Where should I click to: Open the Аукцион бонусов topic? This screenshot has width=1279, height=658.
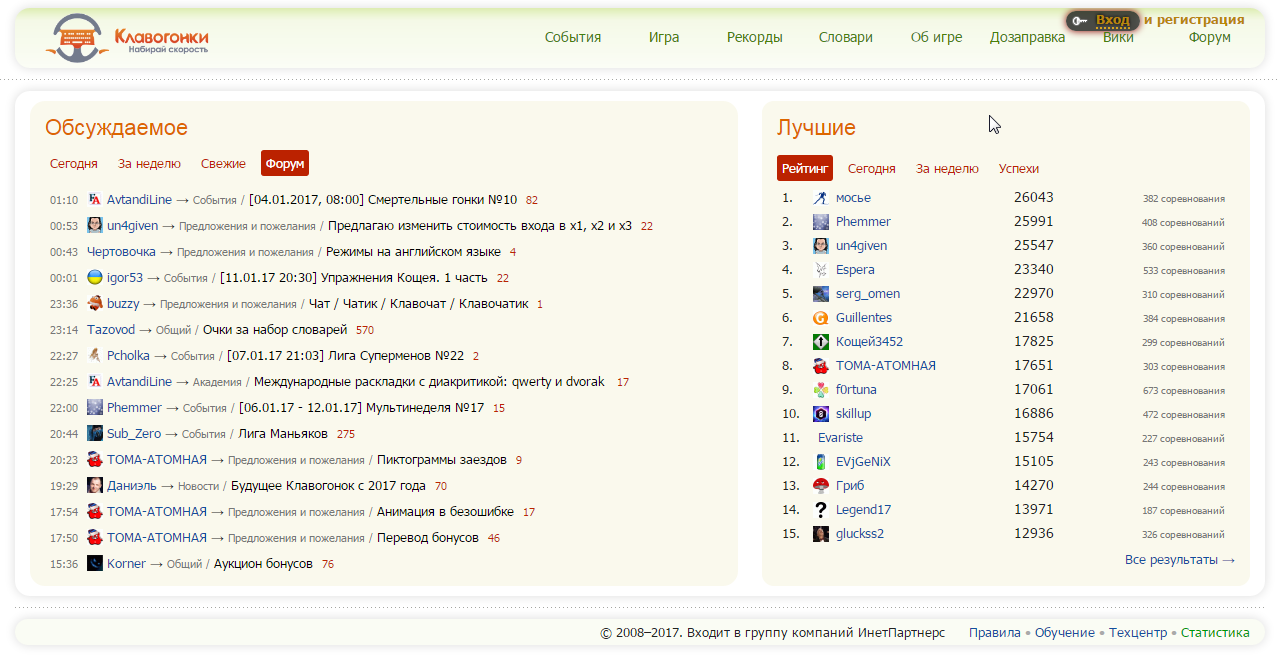[263, 564]
